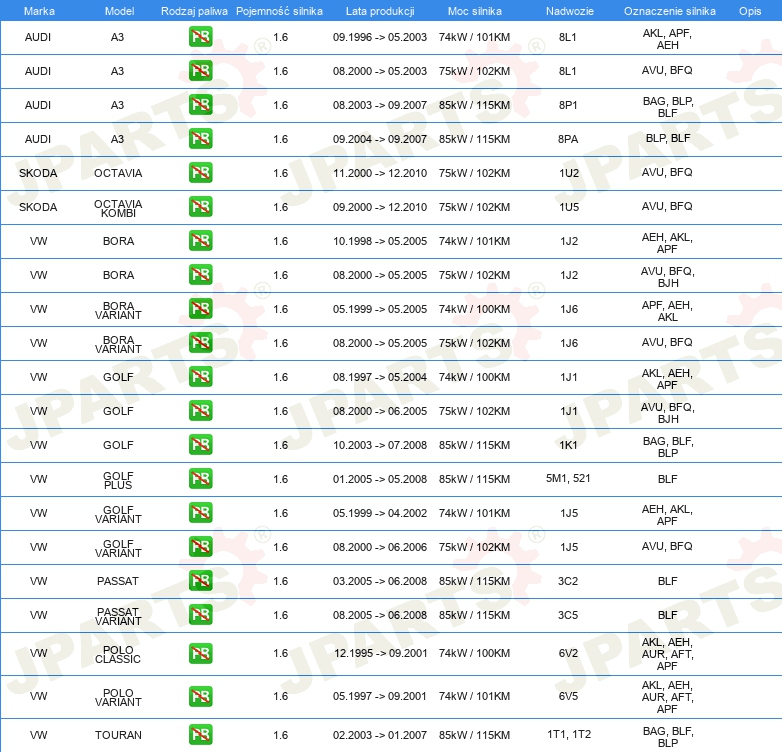The image size is (782, 752).
Task: Select the GOLF PLUS model cell
Action: (118, 480)
